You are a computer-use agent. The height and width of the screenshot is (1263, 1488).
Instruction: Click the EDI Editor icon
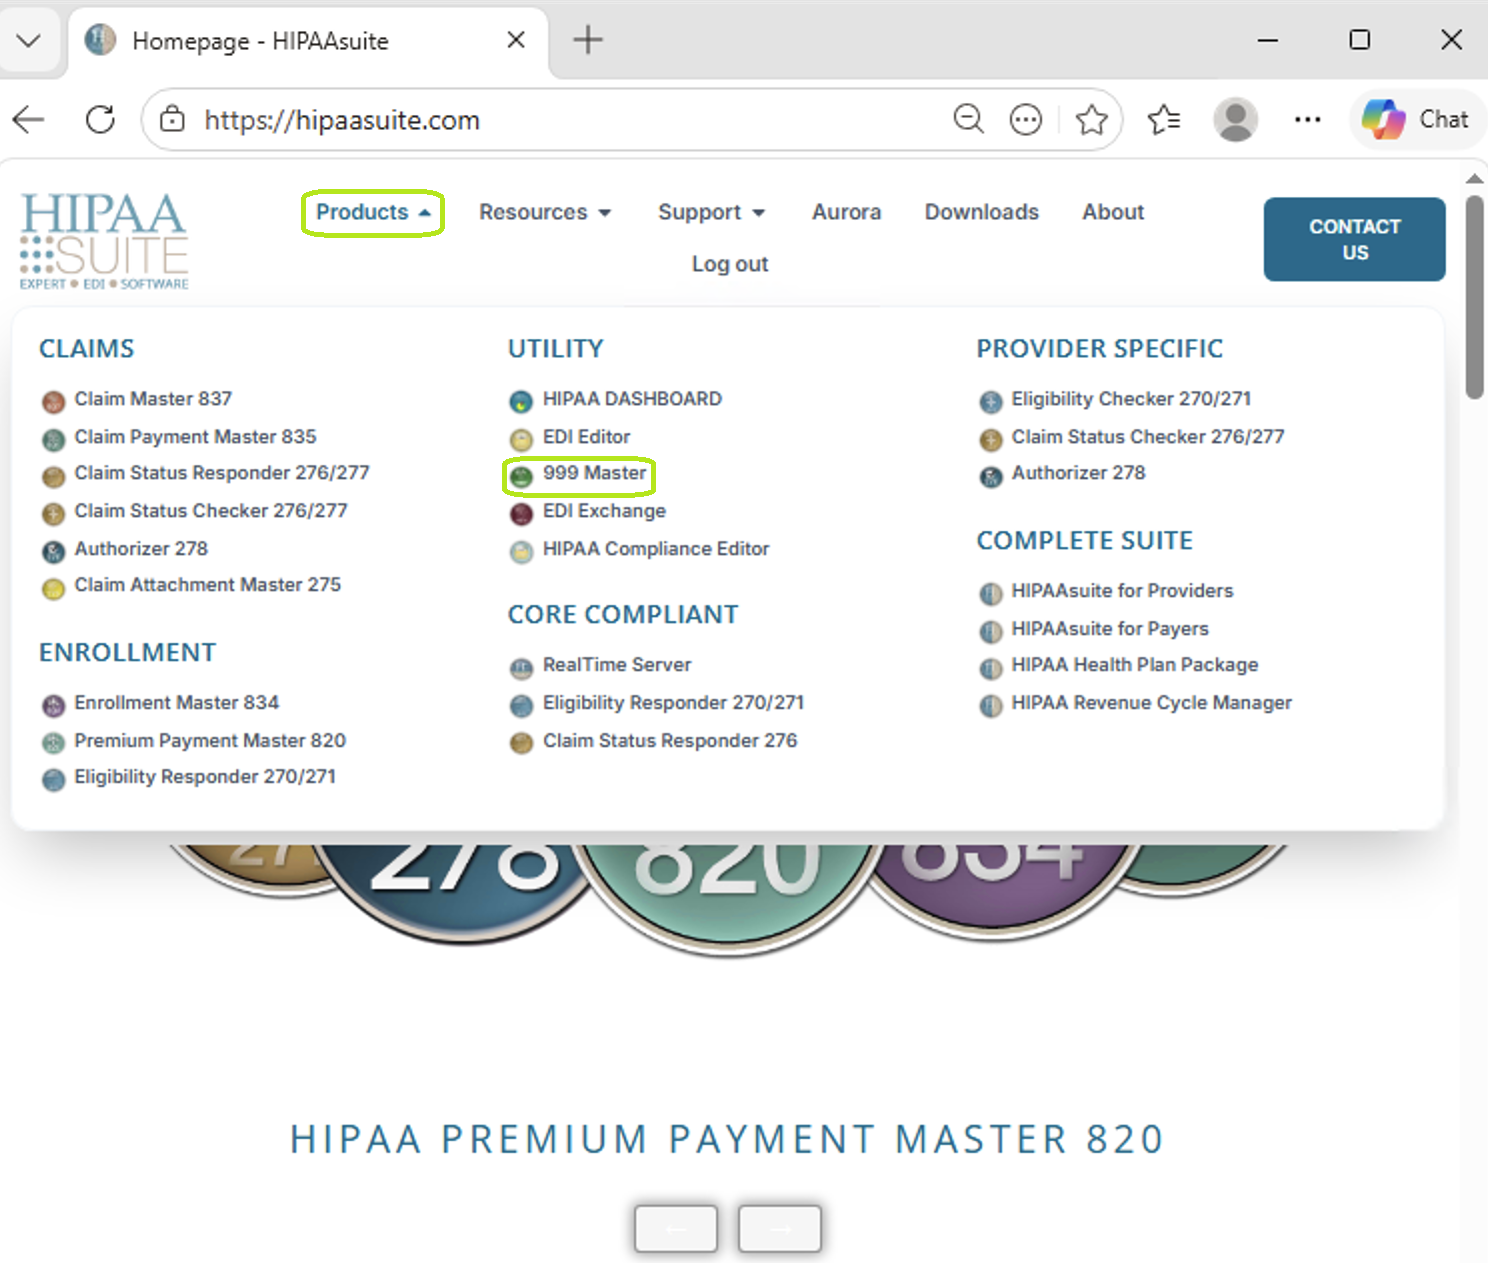pyautogui.click(x=521, y=440)
